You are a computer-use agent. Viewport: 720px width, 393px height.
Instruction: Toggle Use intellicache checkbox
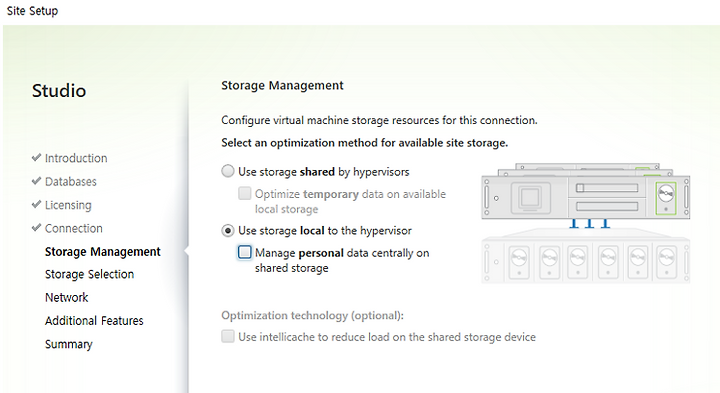[x=228, y=337]
